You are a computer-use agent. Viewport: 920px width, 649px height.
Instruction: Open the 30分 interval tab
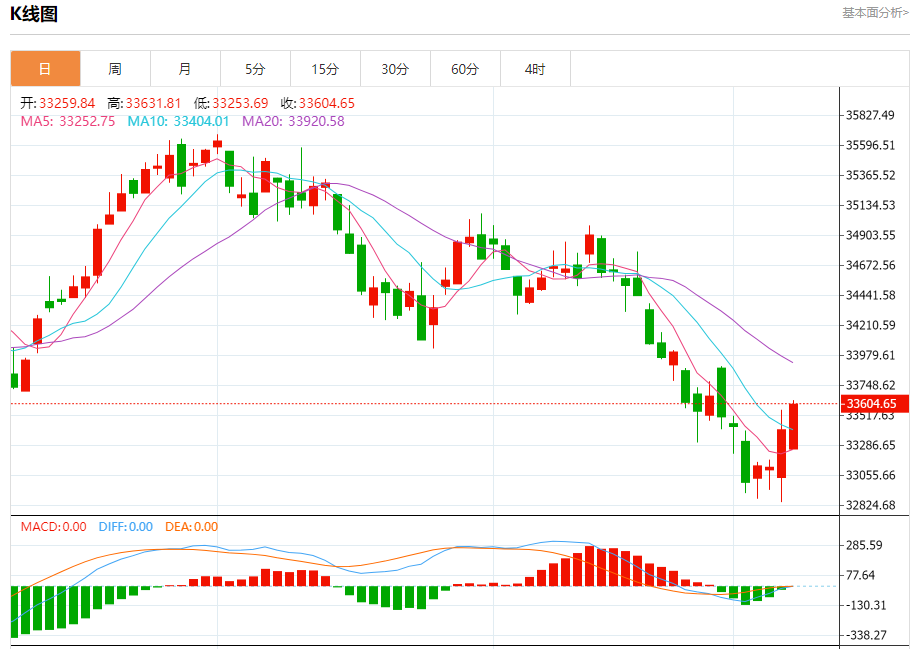coord(395,69)
